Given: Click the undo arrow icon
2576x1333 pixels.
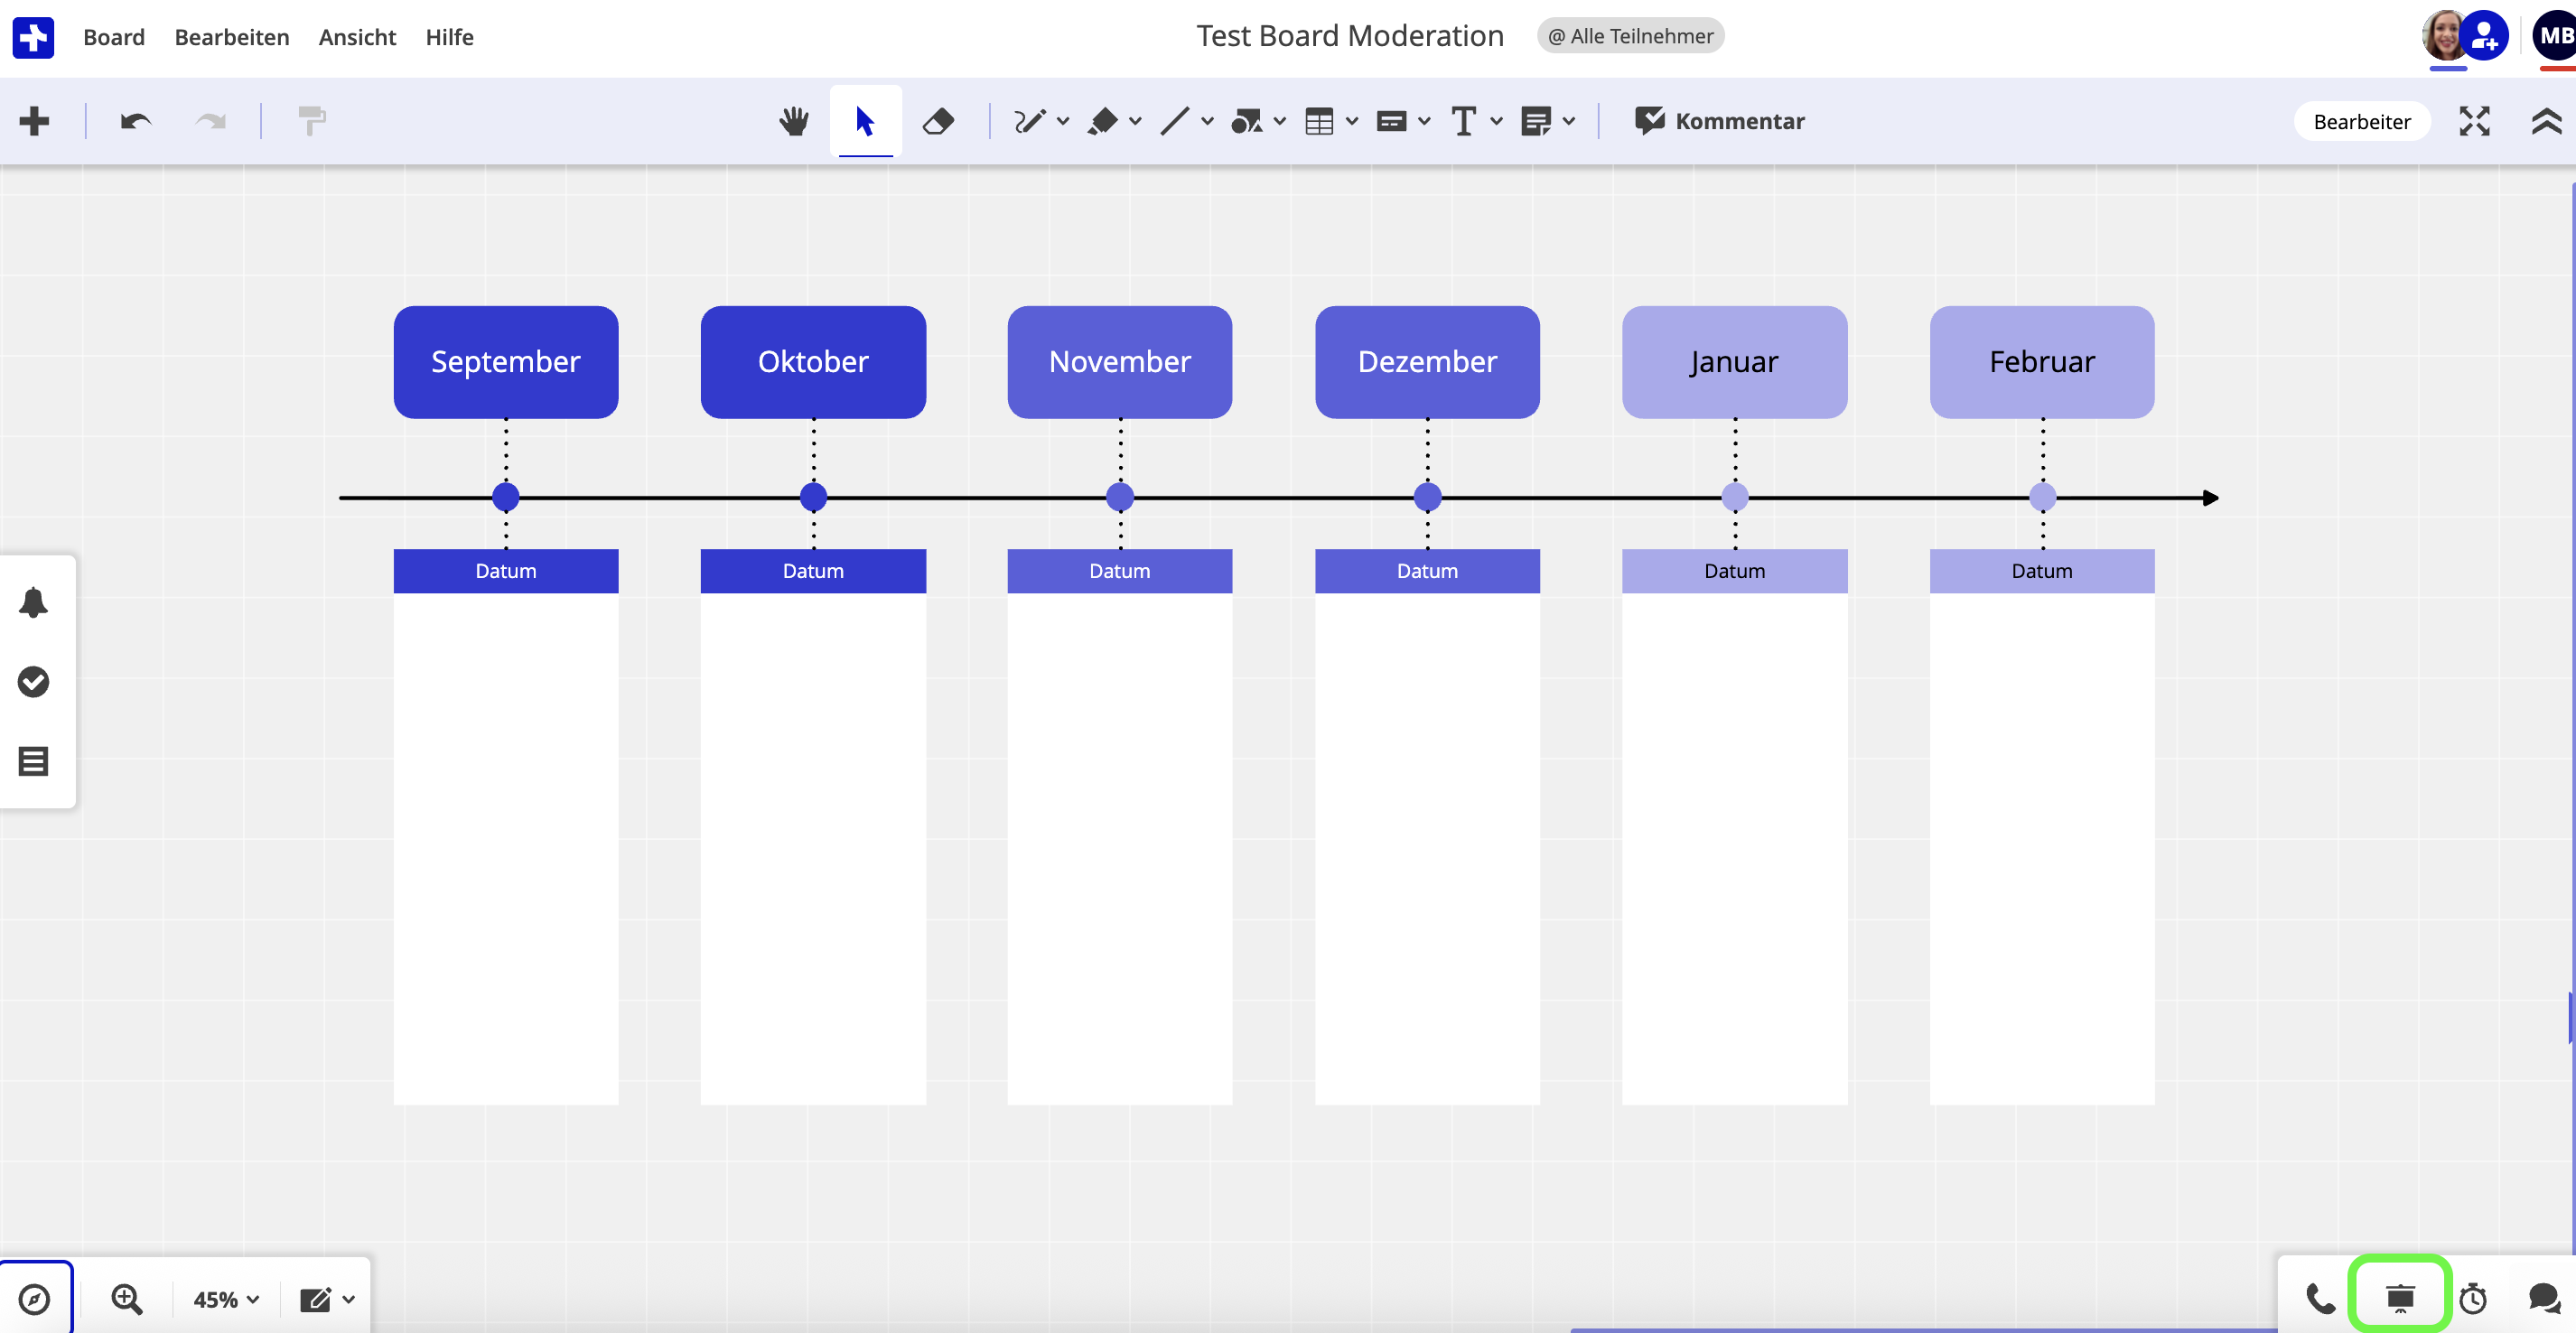Looking at the screenshot, I should pos(135,121).
